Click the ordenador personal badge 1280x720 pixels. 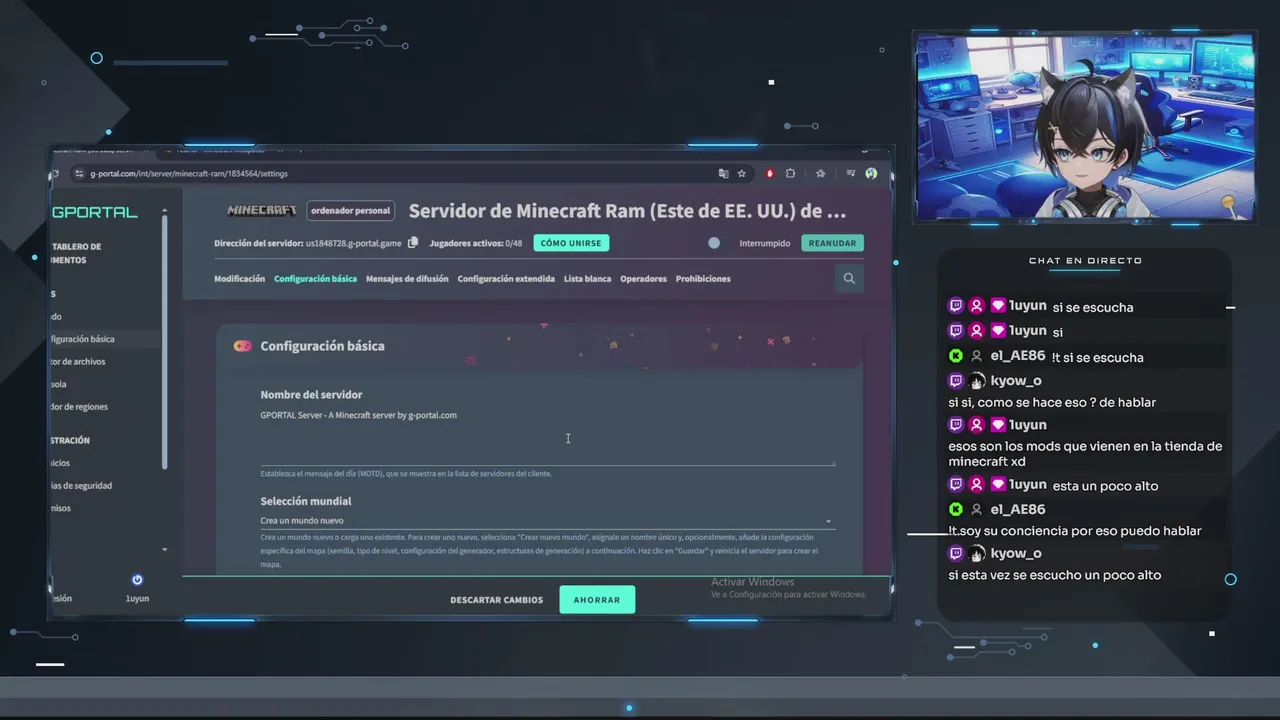pyautogui.click(x=350, y=211)
